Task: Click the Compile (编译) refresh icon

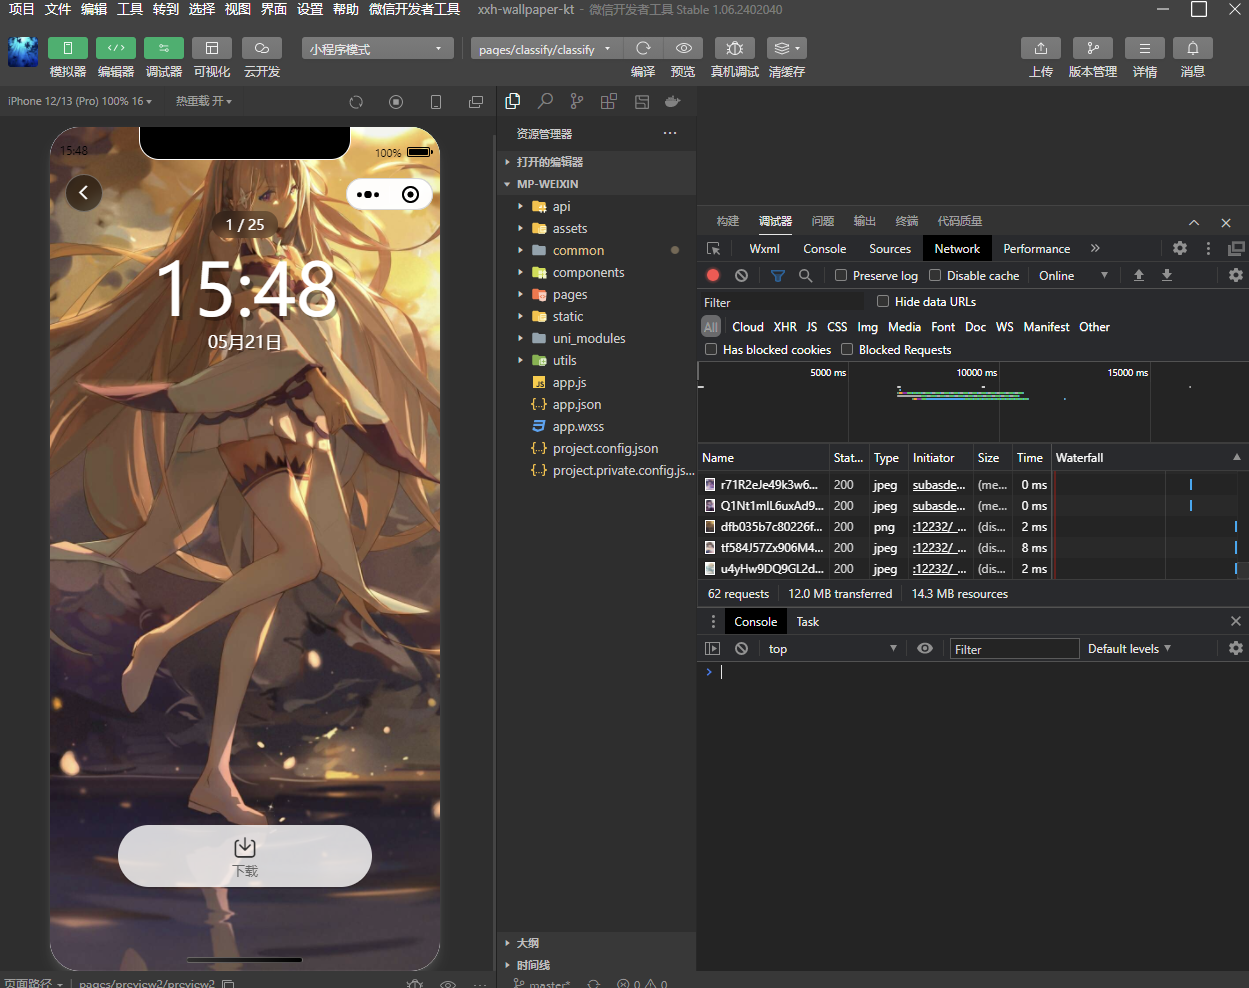Action: (x=643, y=48)
